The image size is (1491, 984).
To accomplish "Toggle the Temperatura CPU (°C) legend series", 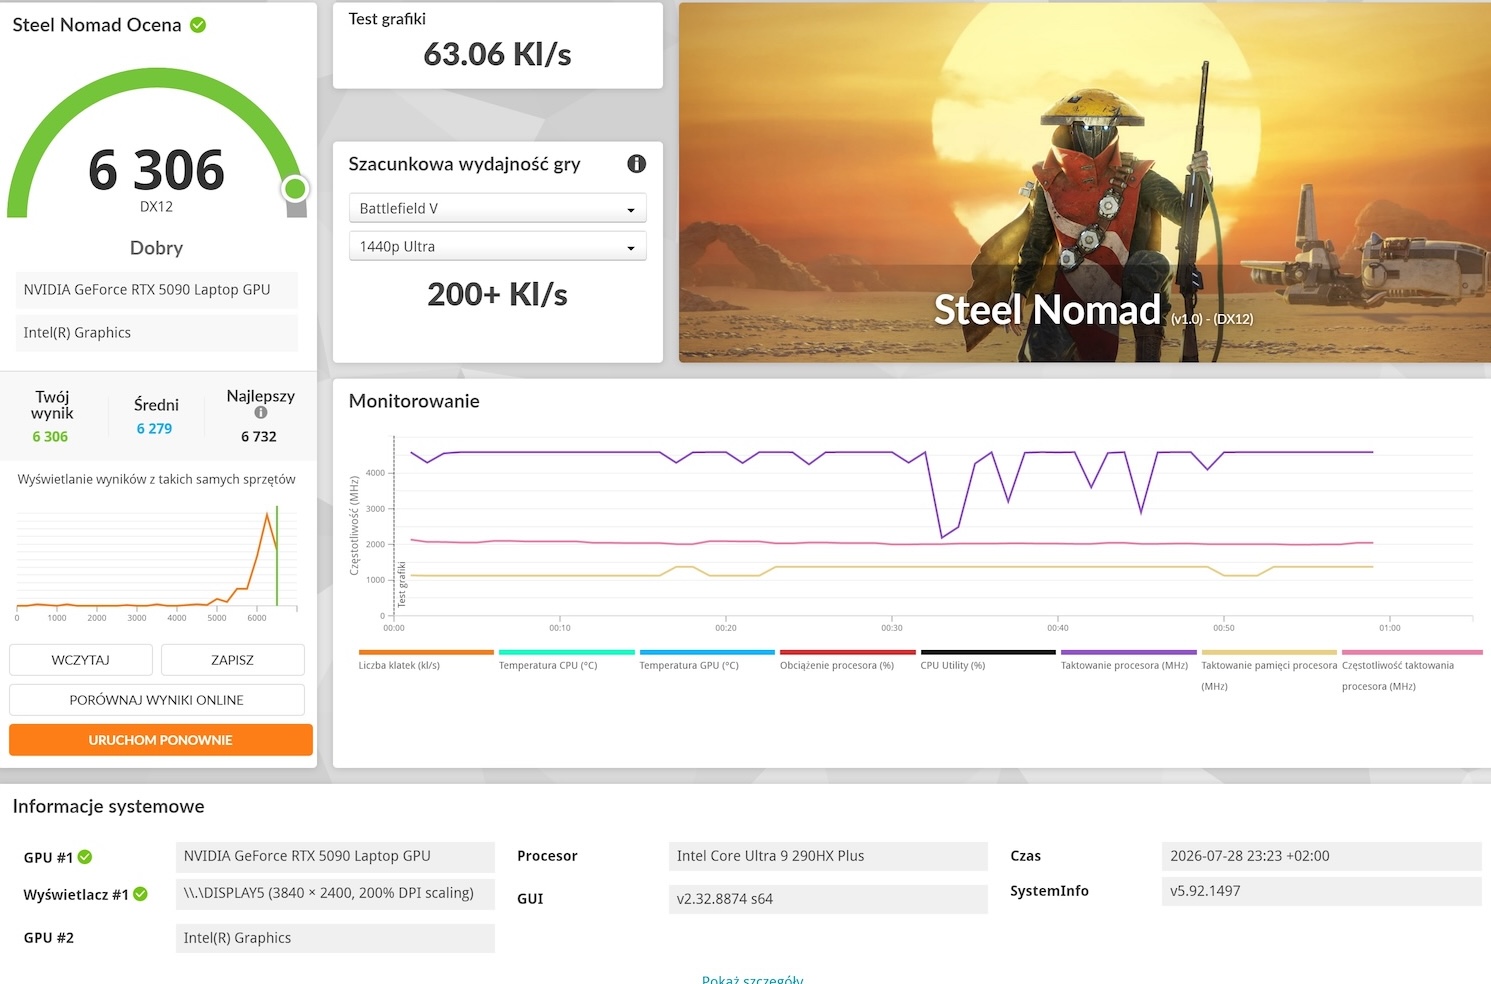I will pyautogui.click(x=566, y=660).
